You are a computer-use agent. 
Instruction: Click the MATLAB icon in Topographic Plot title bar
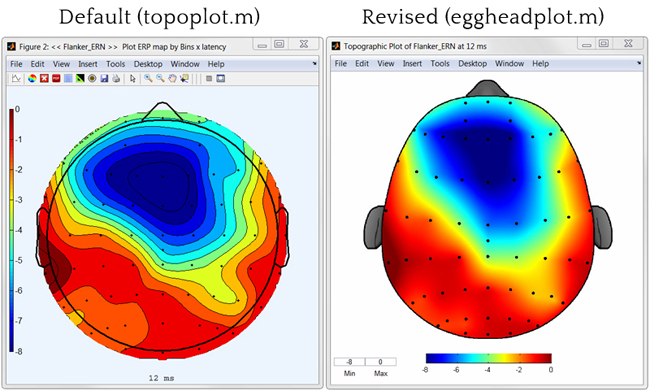pos(336,46)
